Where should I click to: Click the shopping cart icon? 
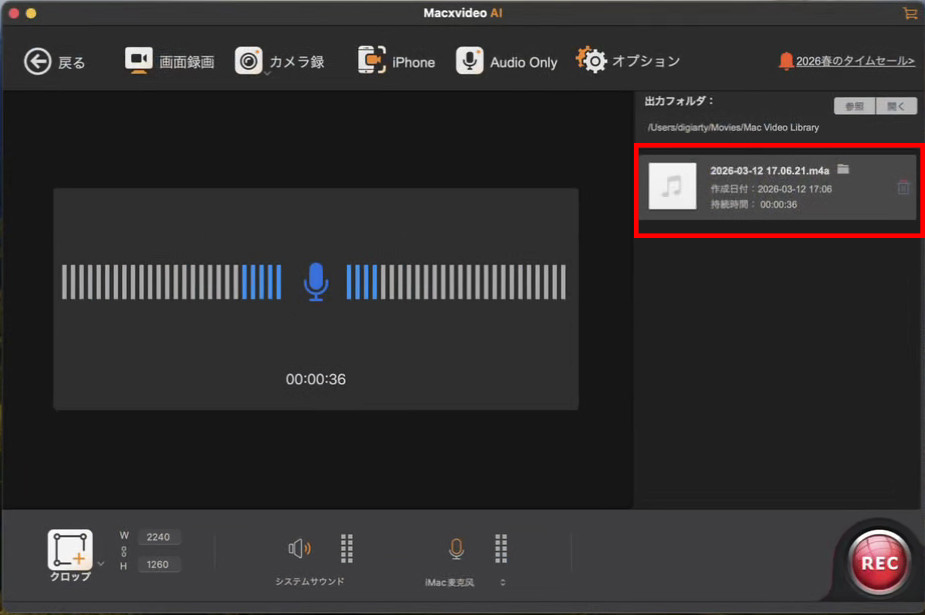pos(909,13)
